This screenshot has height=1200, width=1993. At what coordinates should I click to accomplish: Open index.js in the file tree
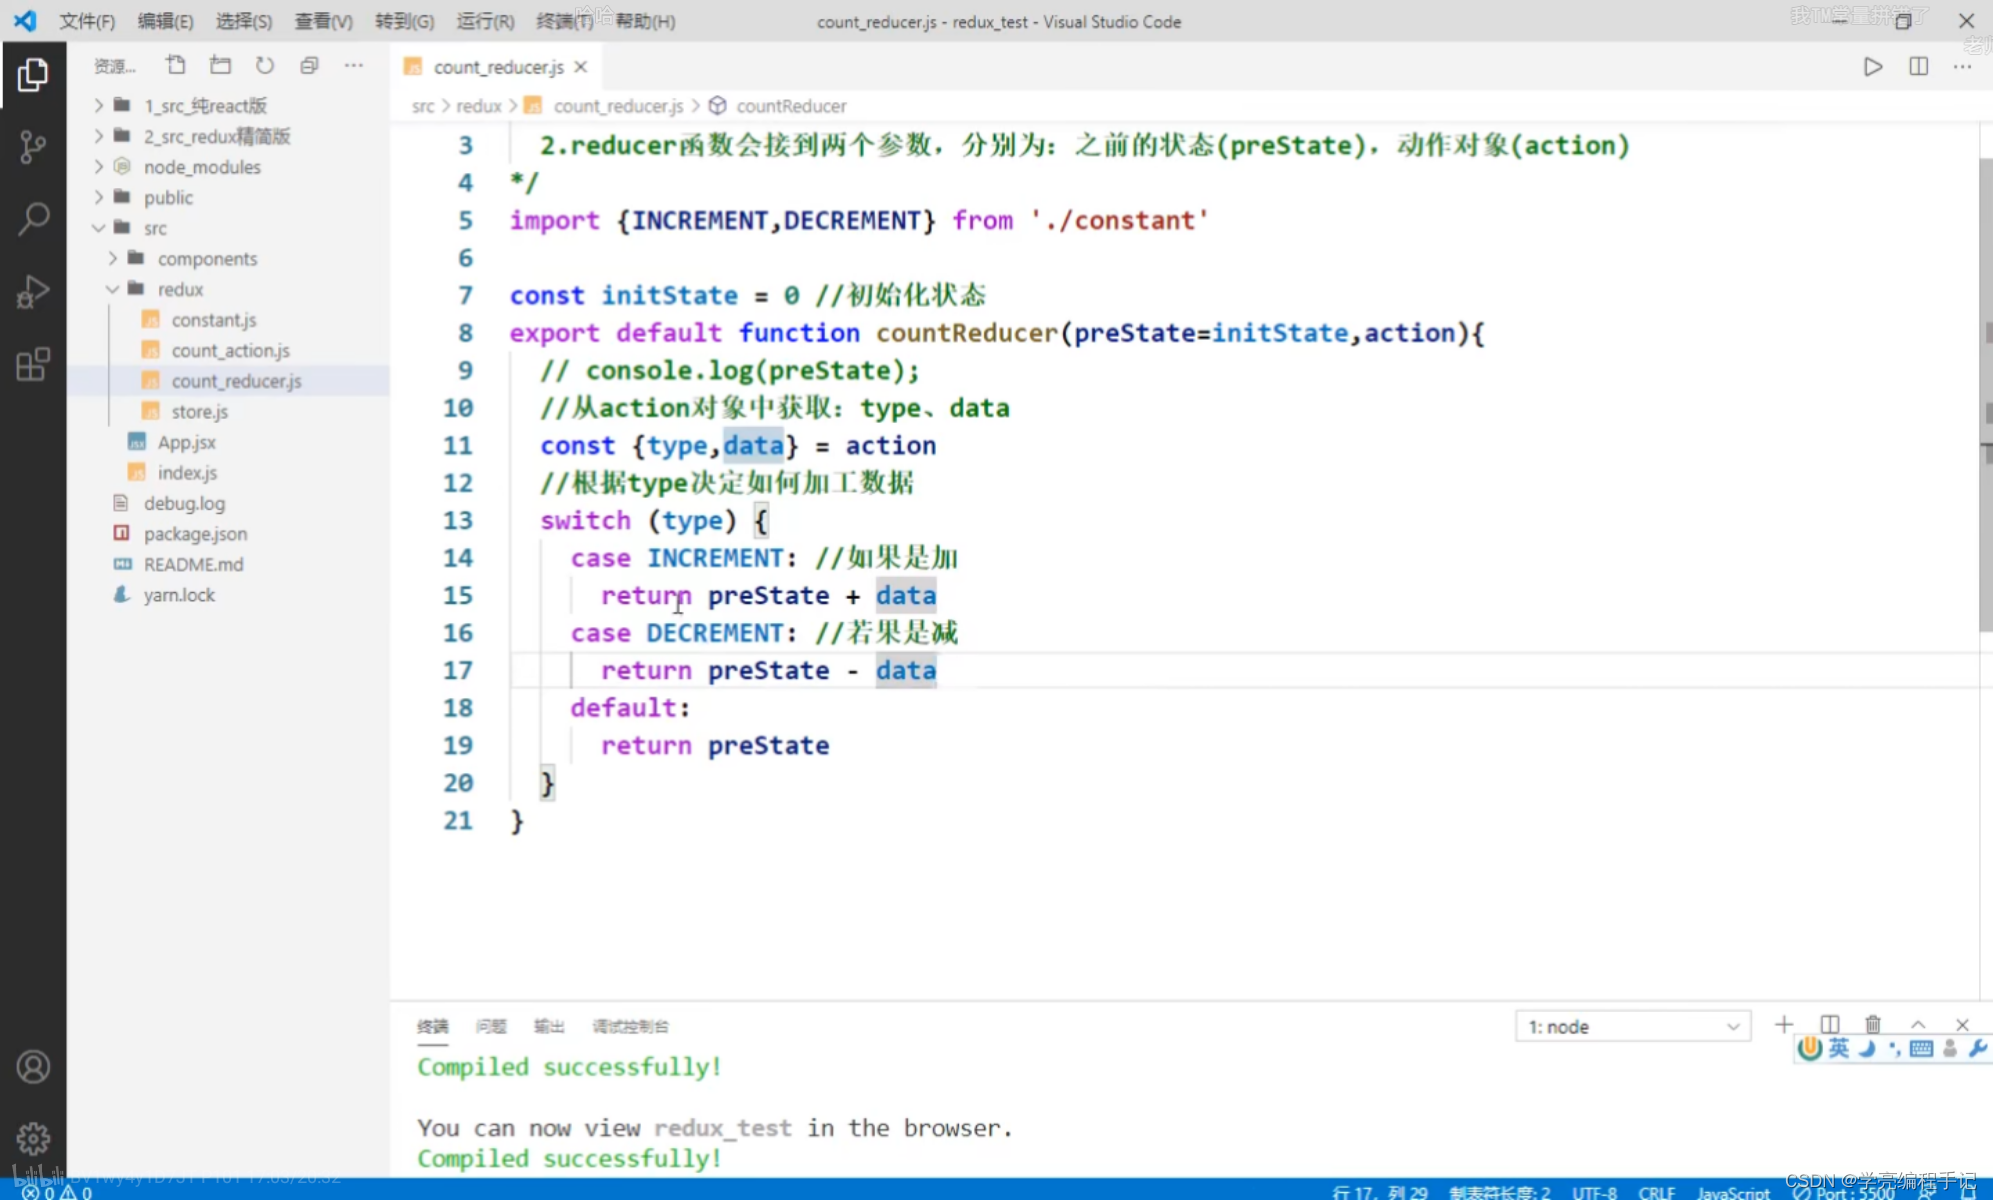click(228, 472)
